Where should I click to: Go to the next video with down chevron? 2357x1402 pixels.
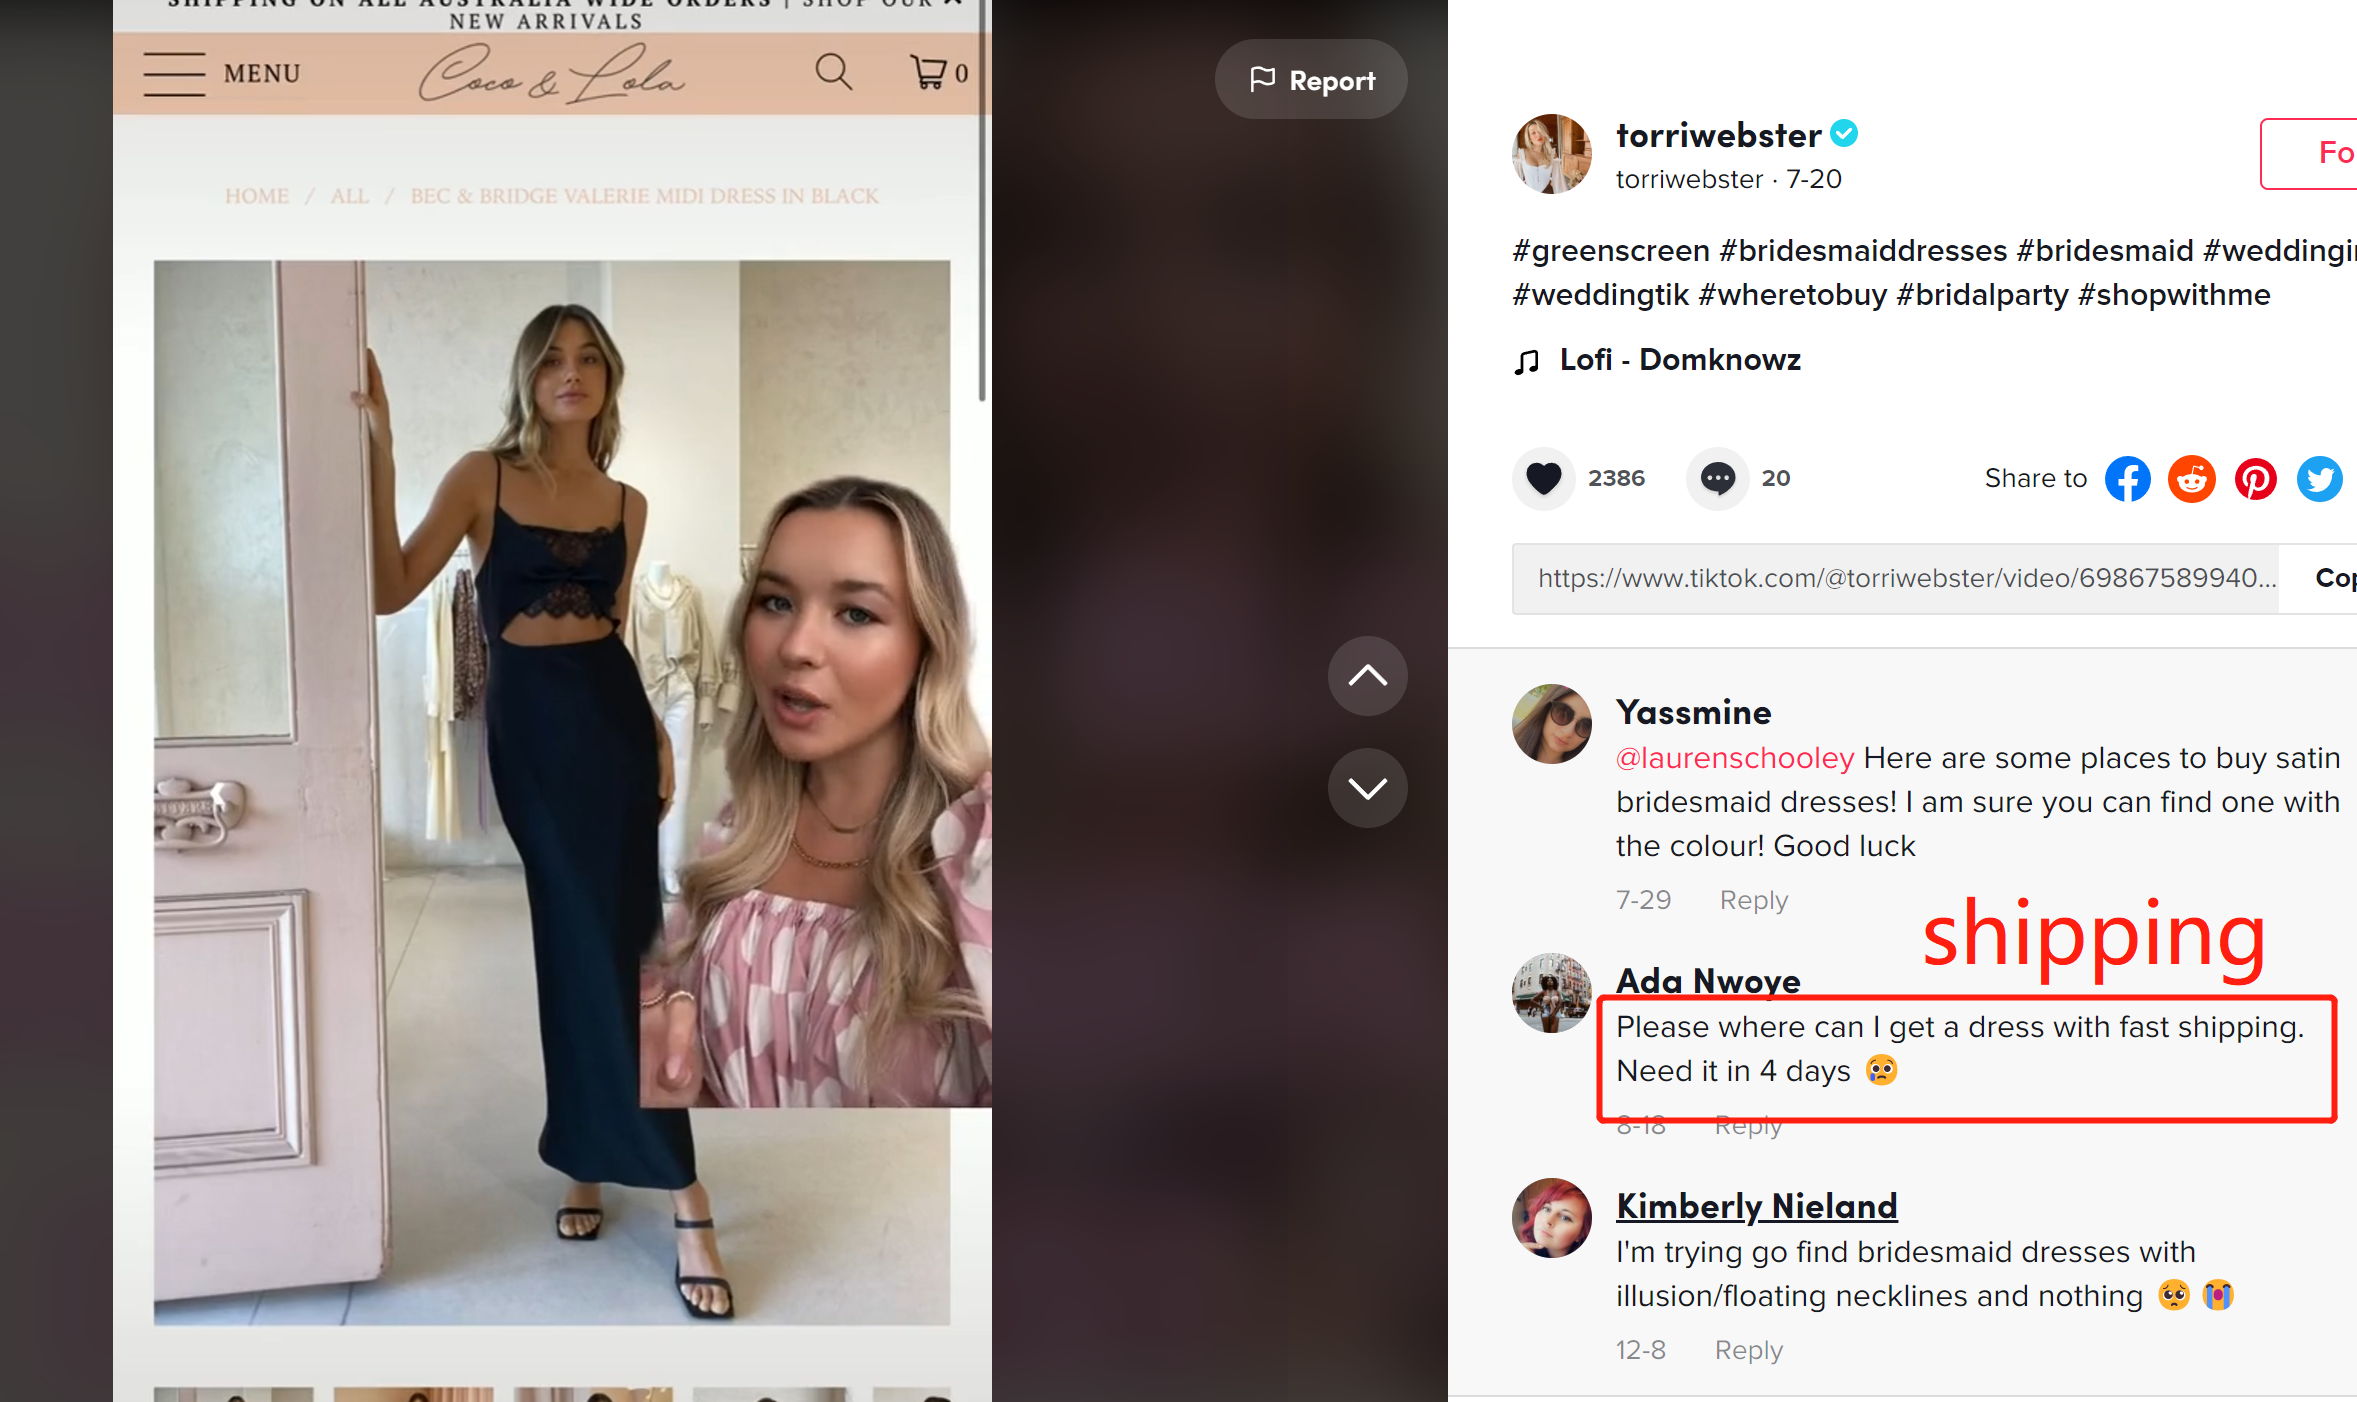pyautogui.click(x=1367, y=788)
